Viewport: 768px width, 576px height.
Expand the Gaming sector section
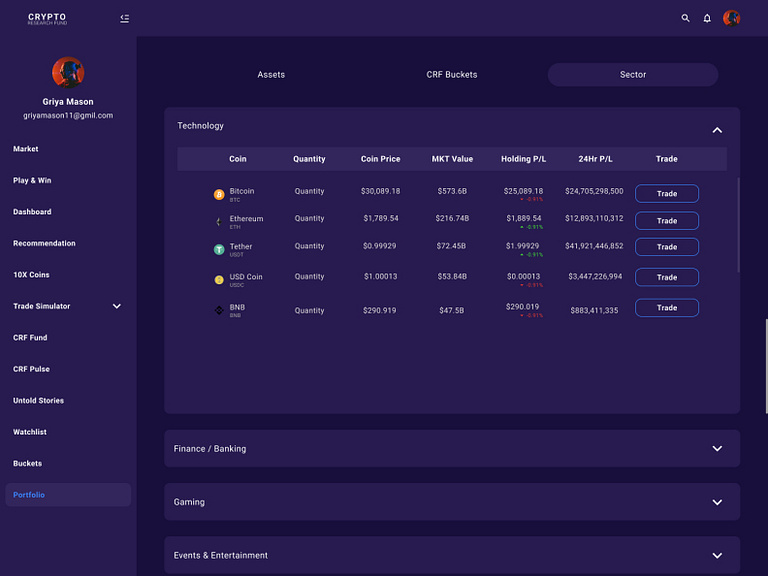coord(717,502)
